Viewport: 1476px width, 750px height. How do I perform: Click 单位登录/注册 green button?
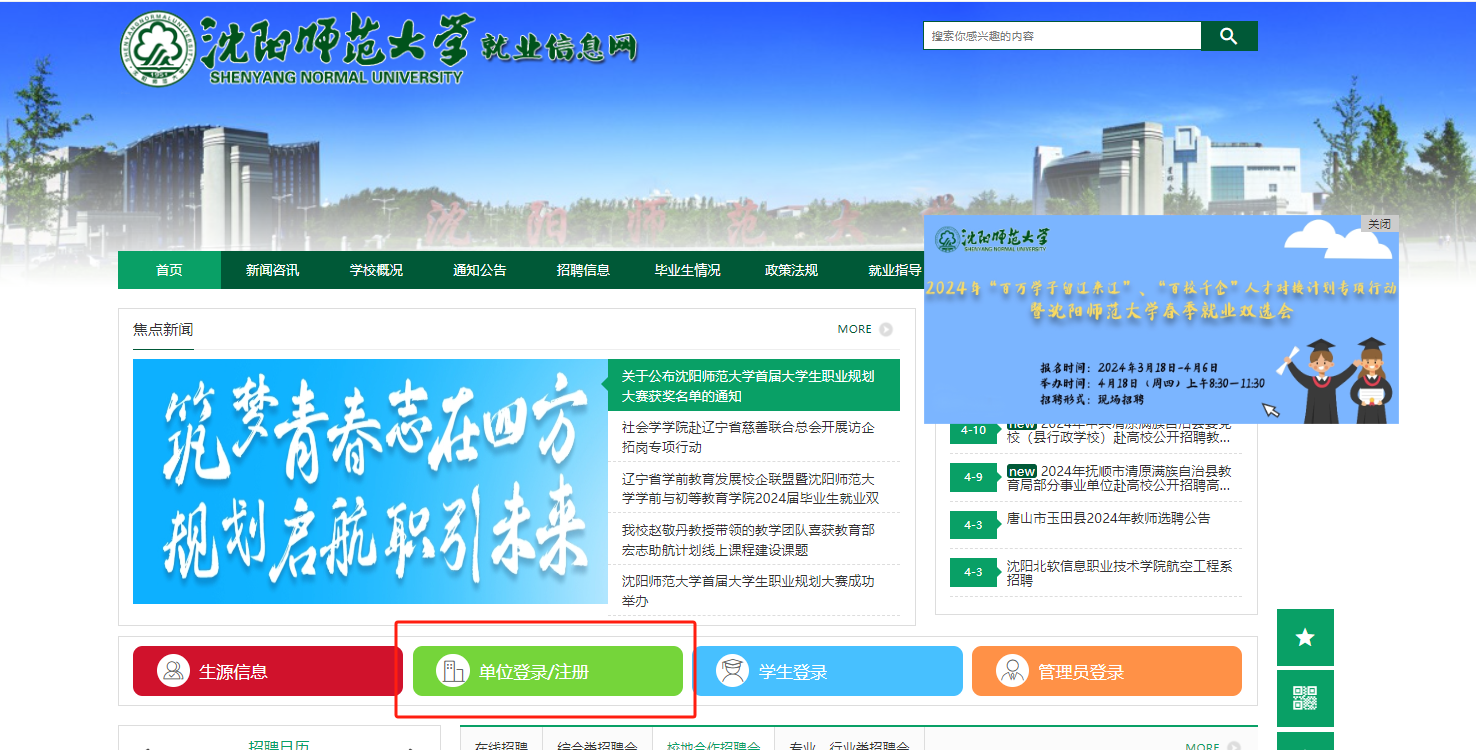pyautogui.click(x=548, y=671)
